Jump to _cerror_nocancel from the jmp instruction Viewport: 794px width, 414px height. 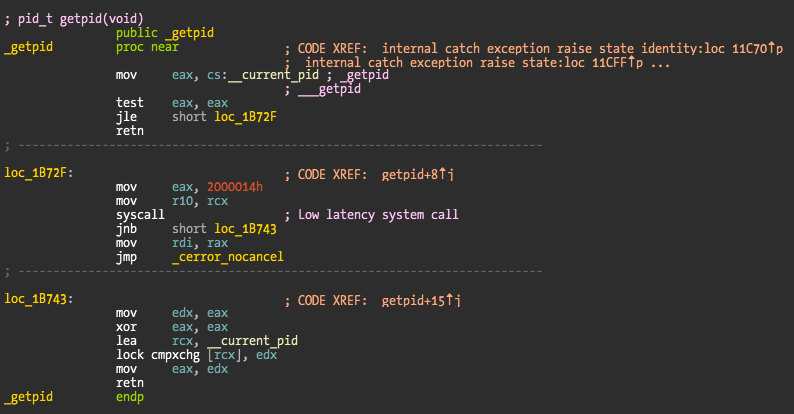227,256
